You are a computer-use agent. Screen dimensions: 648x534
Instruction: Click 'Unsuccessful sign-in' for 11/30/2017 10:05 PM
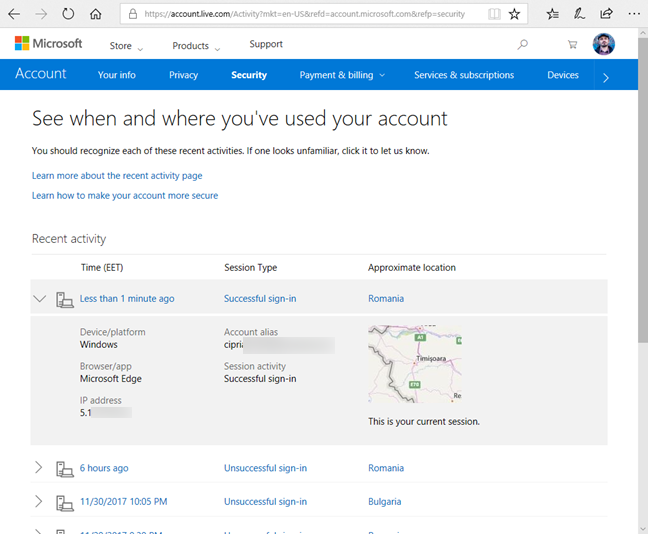[265, 501]
